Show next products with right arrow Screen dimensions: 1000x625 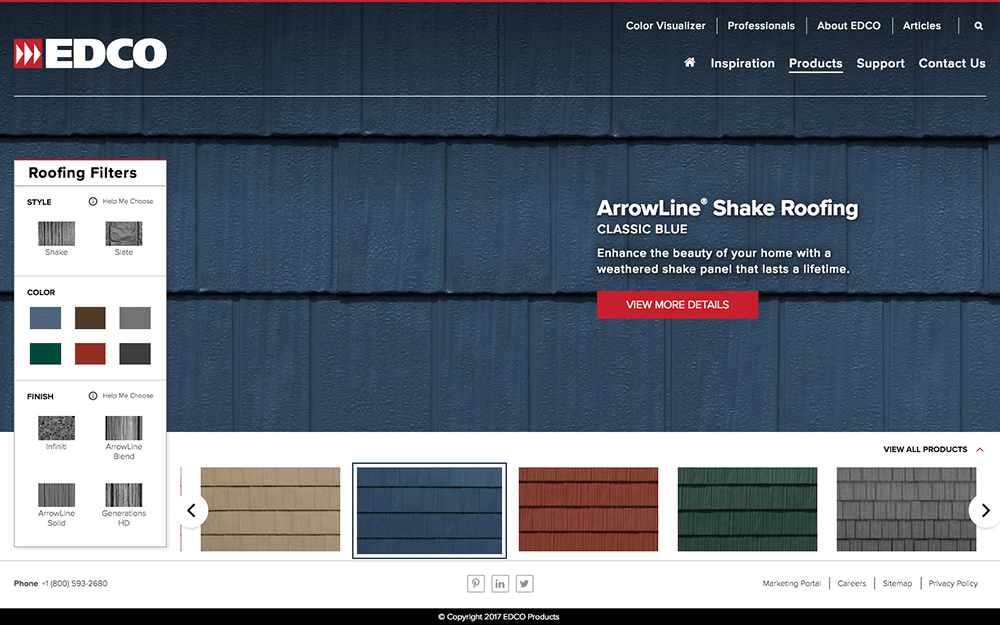tap(984, 510)
